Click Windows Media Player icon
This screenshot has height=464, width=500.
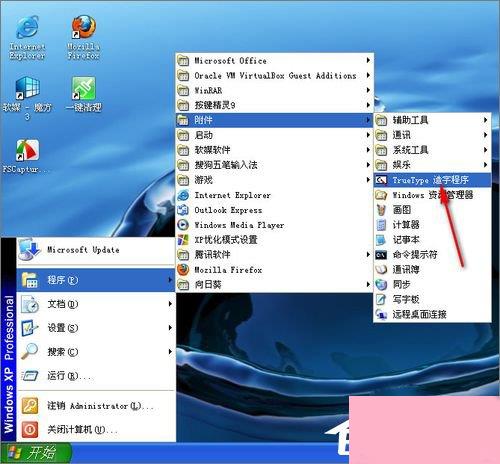pos(183,225)
